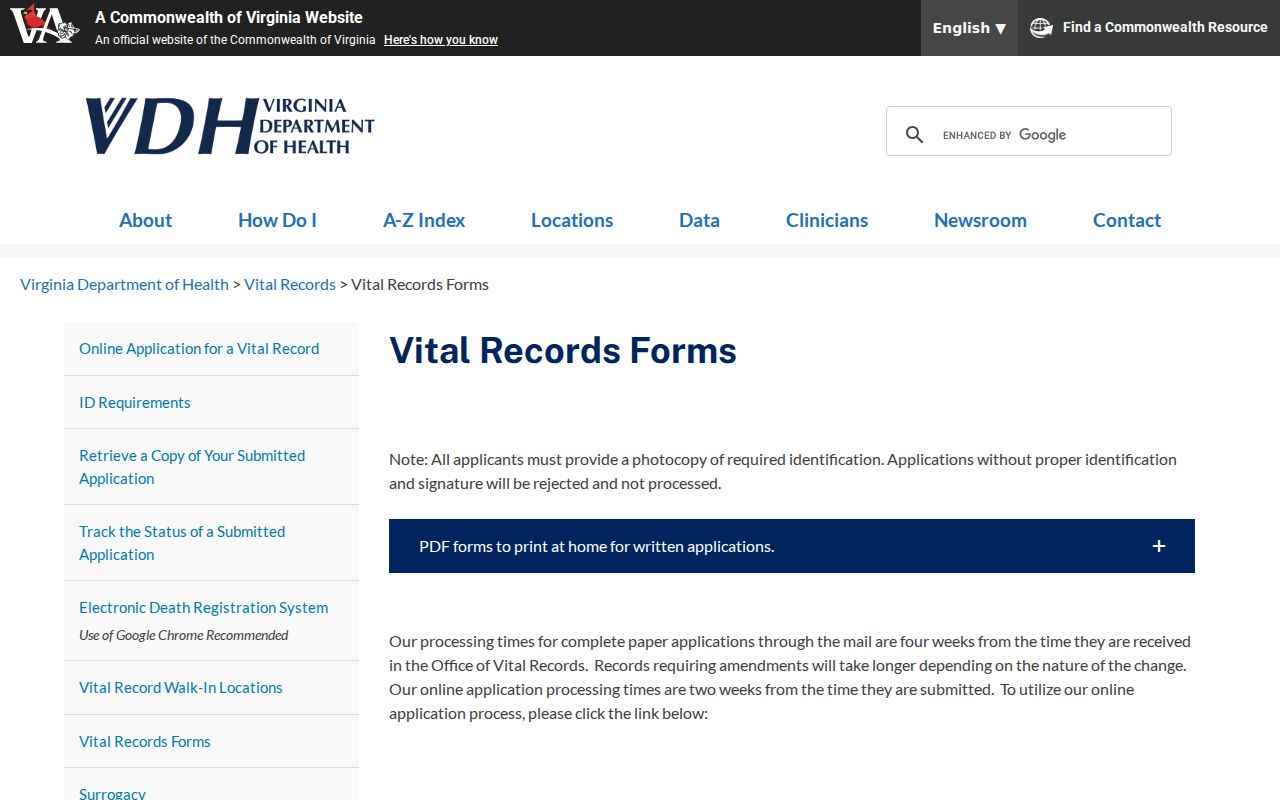The width and height of the screenshot is (1280, 800).
Task: Open Retrieve a Copy of Your Submitted Application
Action: click(192, 467)
